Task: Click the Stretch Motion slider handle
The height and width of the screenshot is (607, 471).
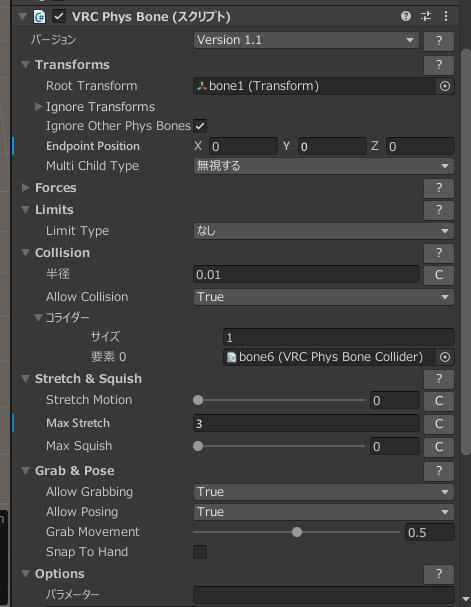Action: 198,400
